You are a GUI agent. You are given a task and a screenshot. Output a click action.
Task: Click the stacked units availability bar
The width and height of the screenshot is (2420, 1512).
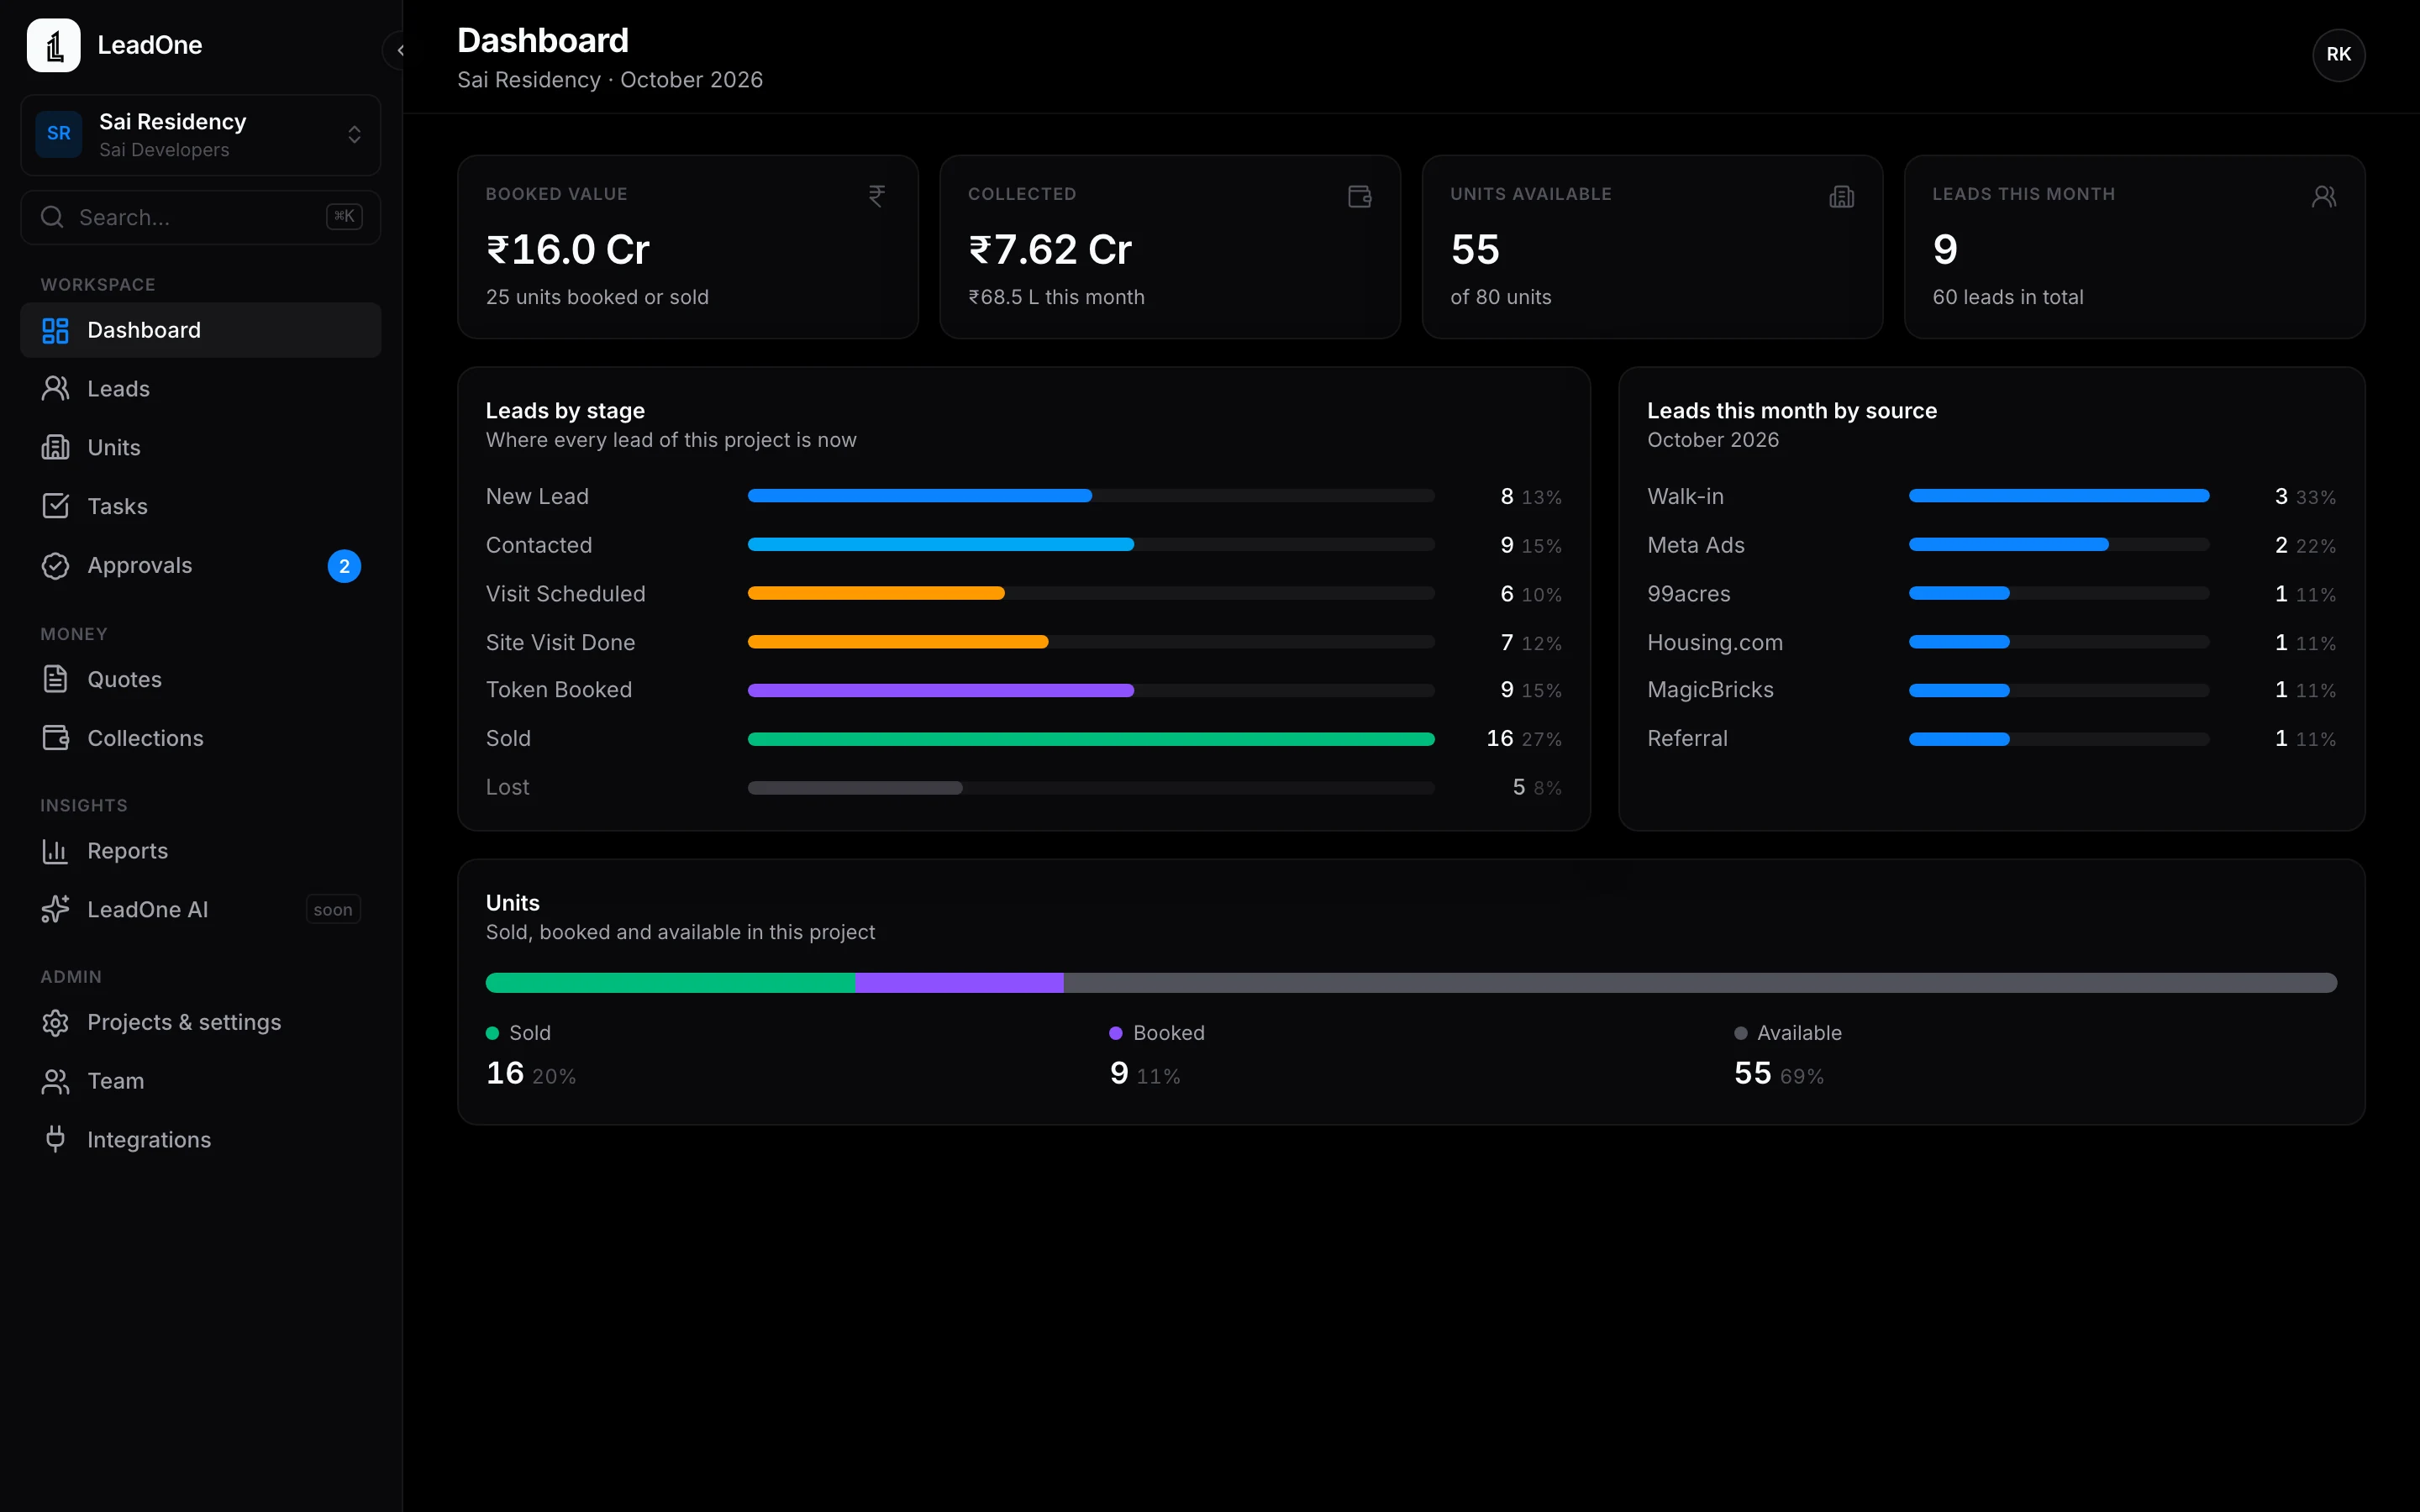pyautogui.click(x=1411, y=983)
